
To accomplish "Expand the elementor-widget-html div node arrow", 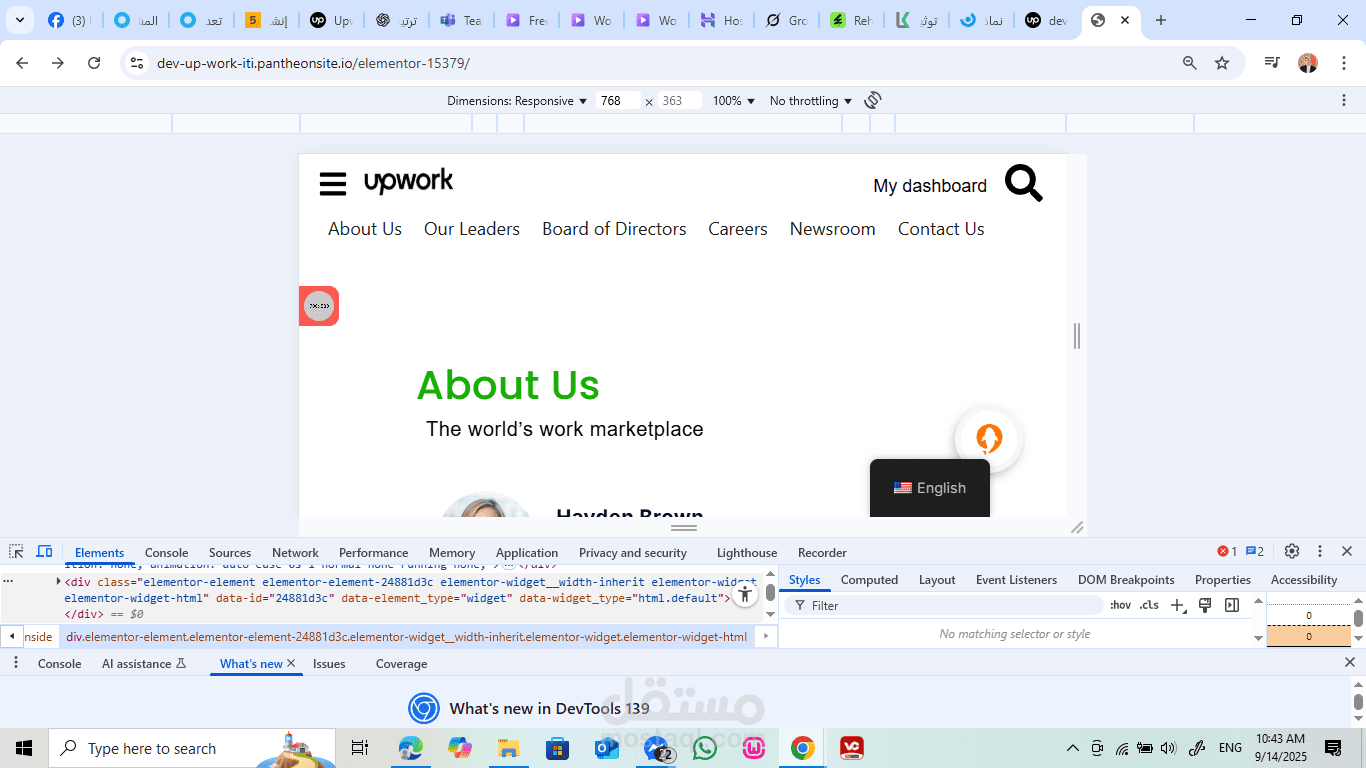I will tap(58, 581).
